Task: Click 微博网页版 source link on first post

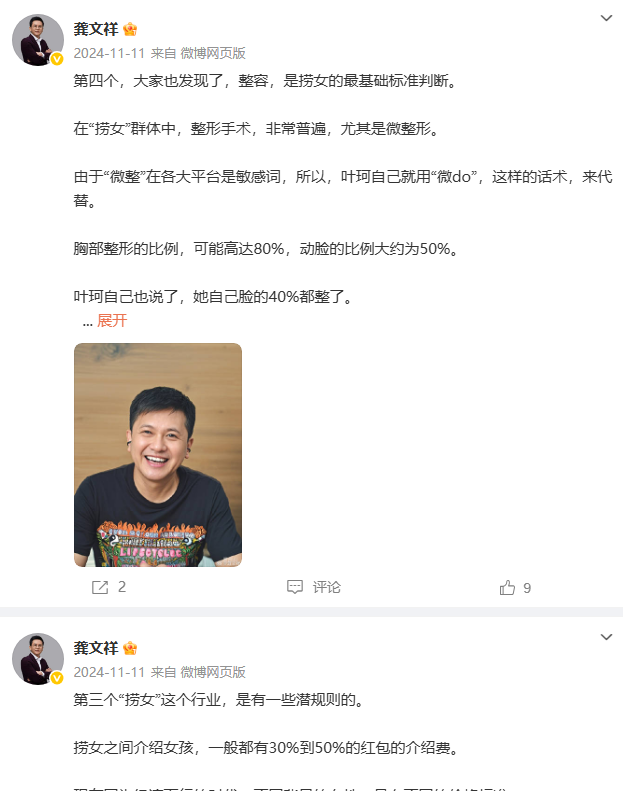Action: (x=213, y=53)
